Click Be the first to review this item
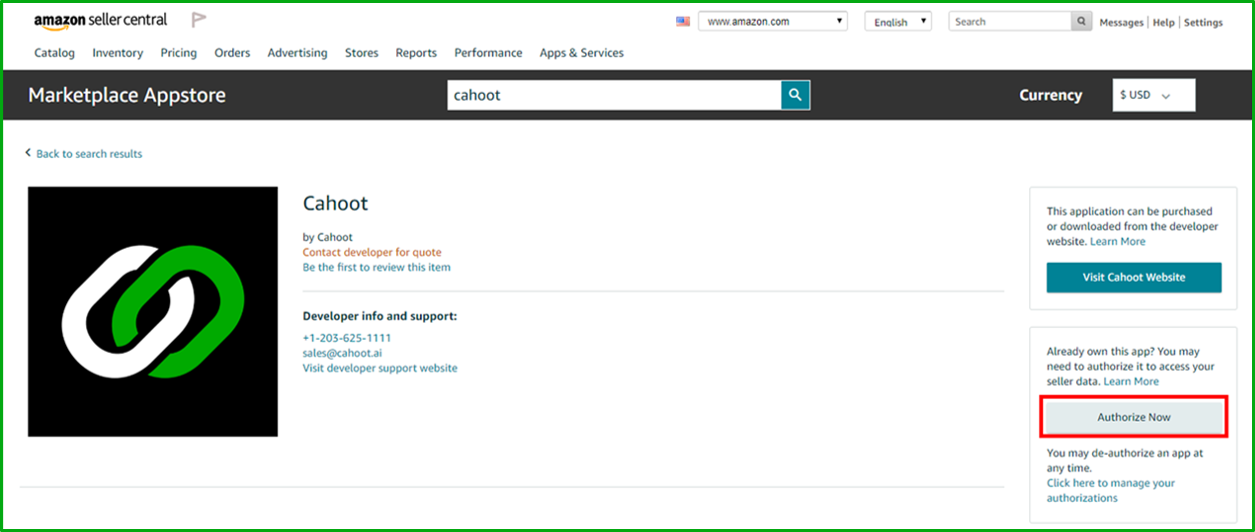This screenshot has width=1255, height=532. click(377, 267)
